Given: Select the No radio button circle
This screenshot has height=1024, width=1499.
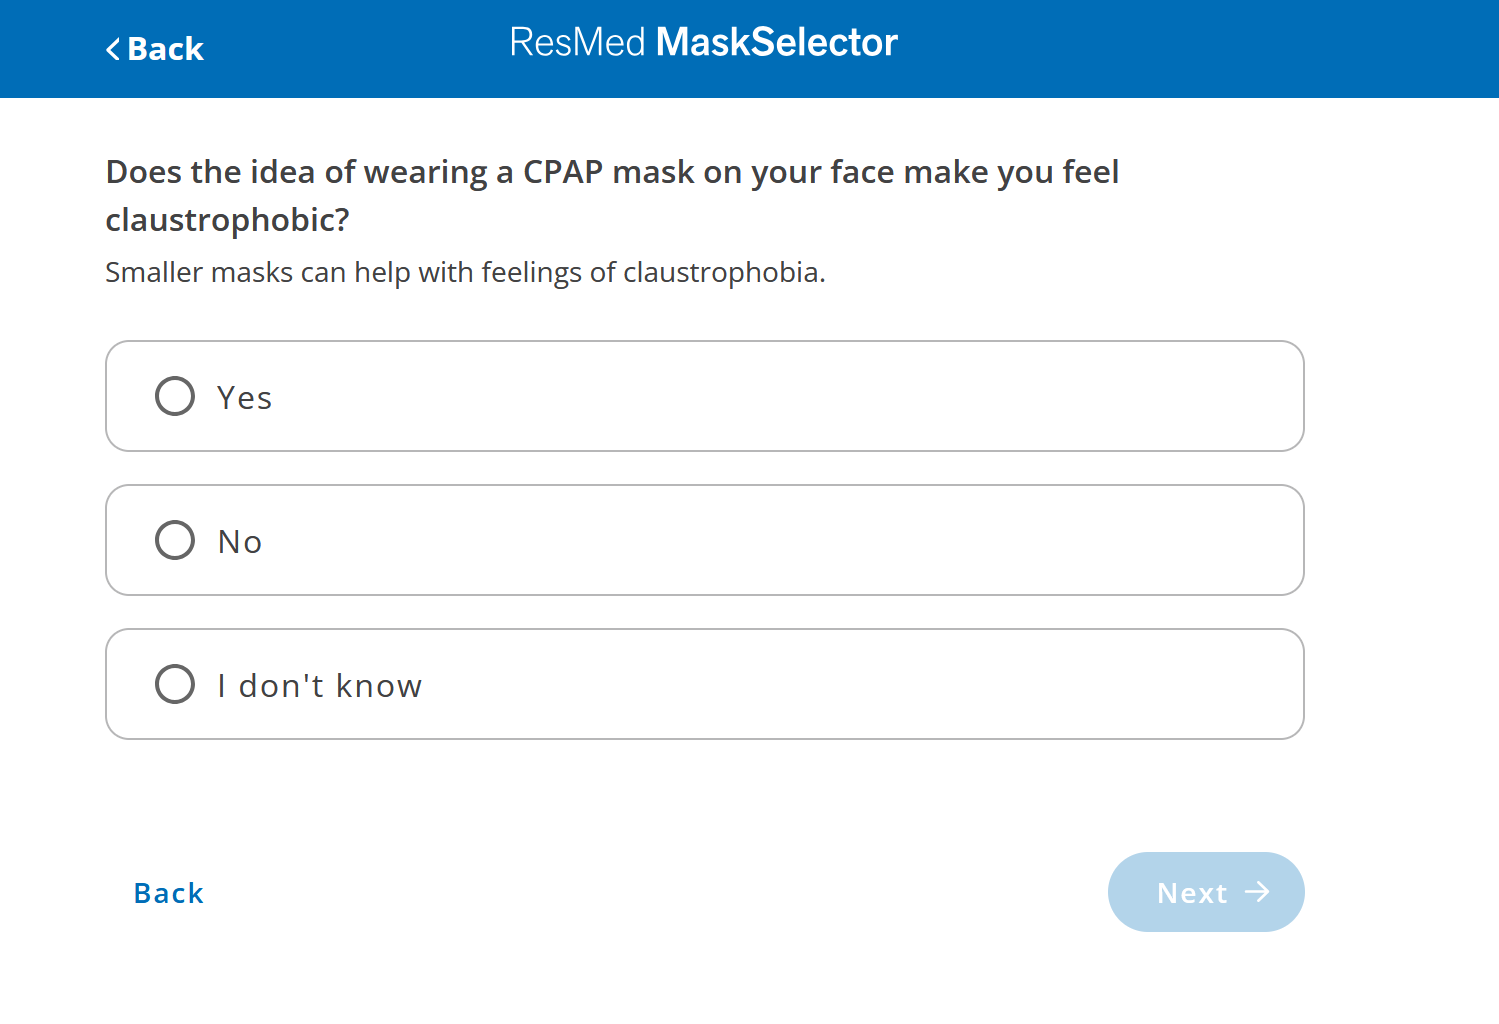Looking at the screenshot, I should 174,540.
